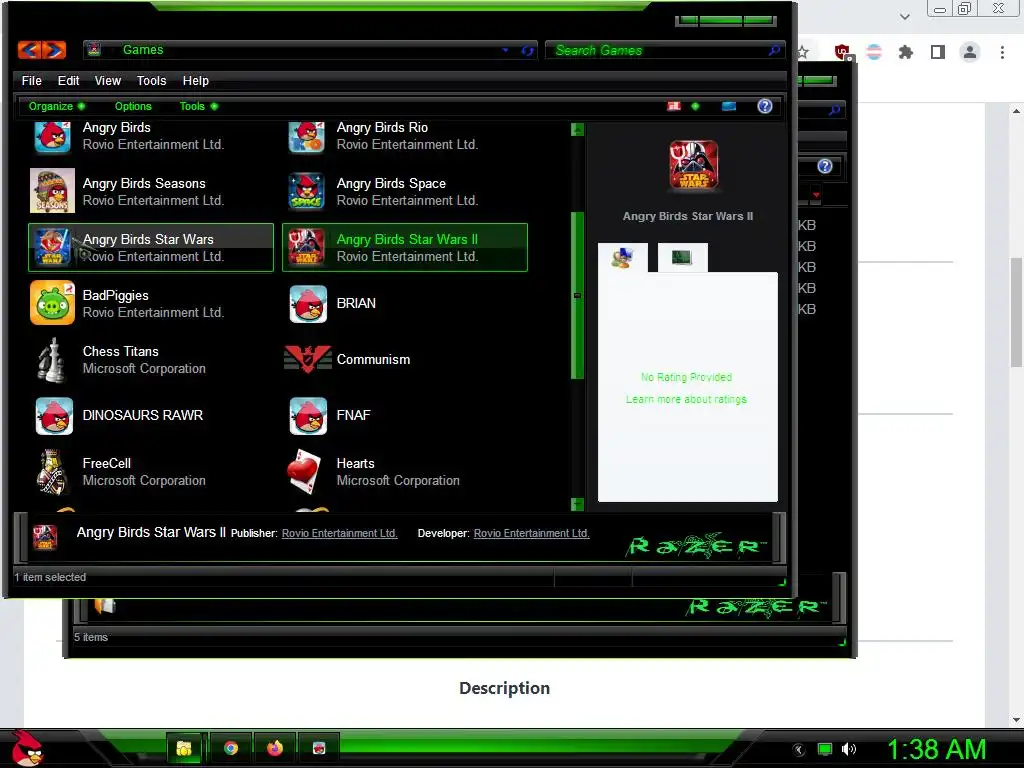Image resolution: width=1024 pixels, height=768 pixels.
Task: Click the Options toolbar button
Action: click(x=133, y=106)
